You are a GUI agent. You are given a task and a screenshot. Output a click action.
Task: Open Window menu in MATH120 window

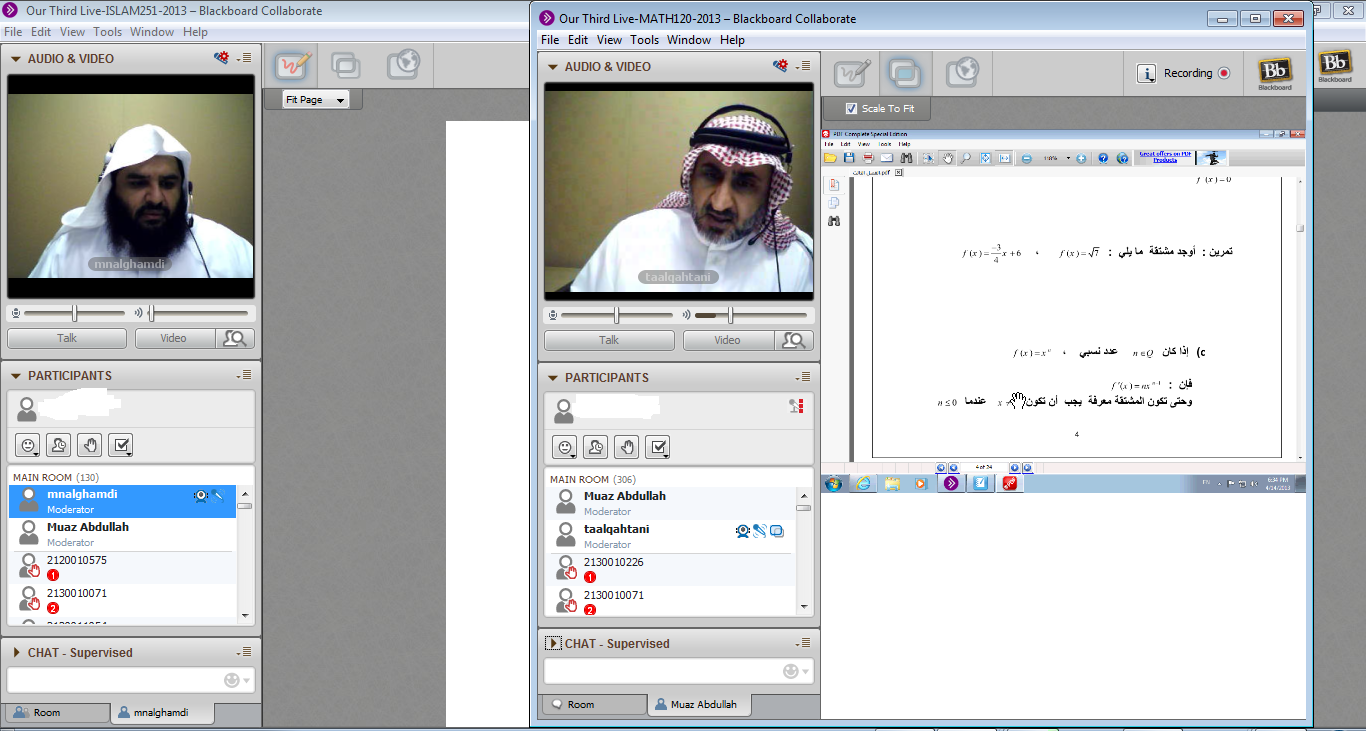coord(689,40)
